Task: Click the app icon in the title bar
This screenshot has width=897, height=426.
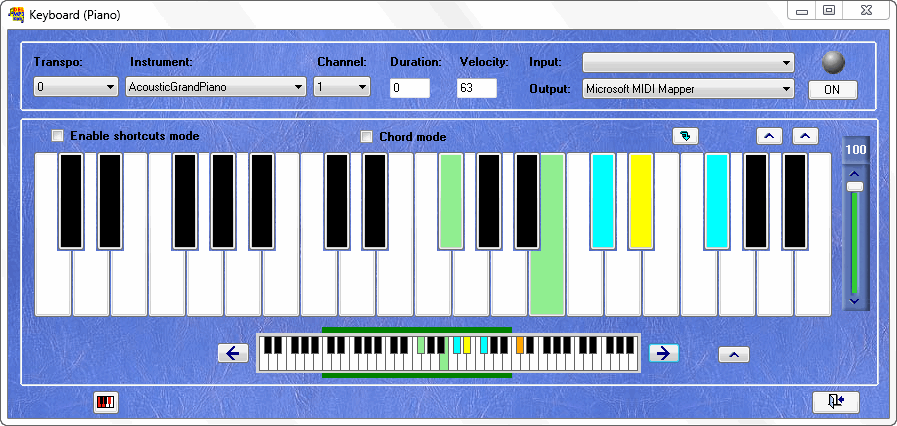Action: tap(16, 14)
